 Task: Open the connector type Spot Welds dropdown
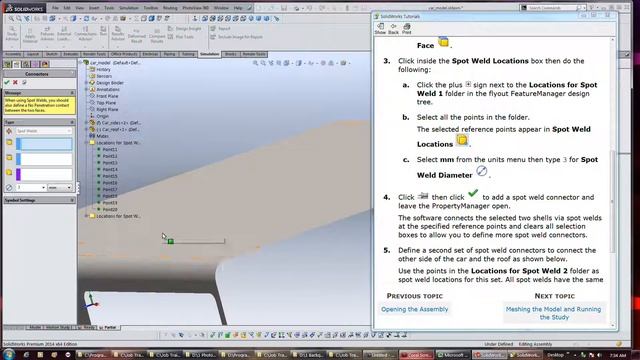coord(44,131)
